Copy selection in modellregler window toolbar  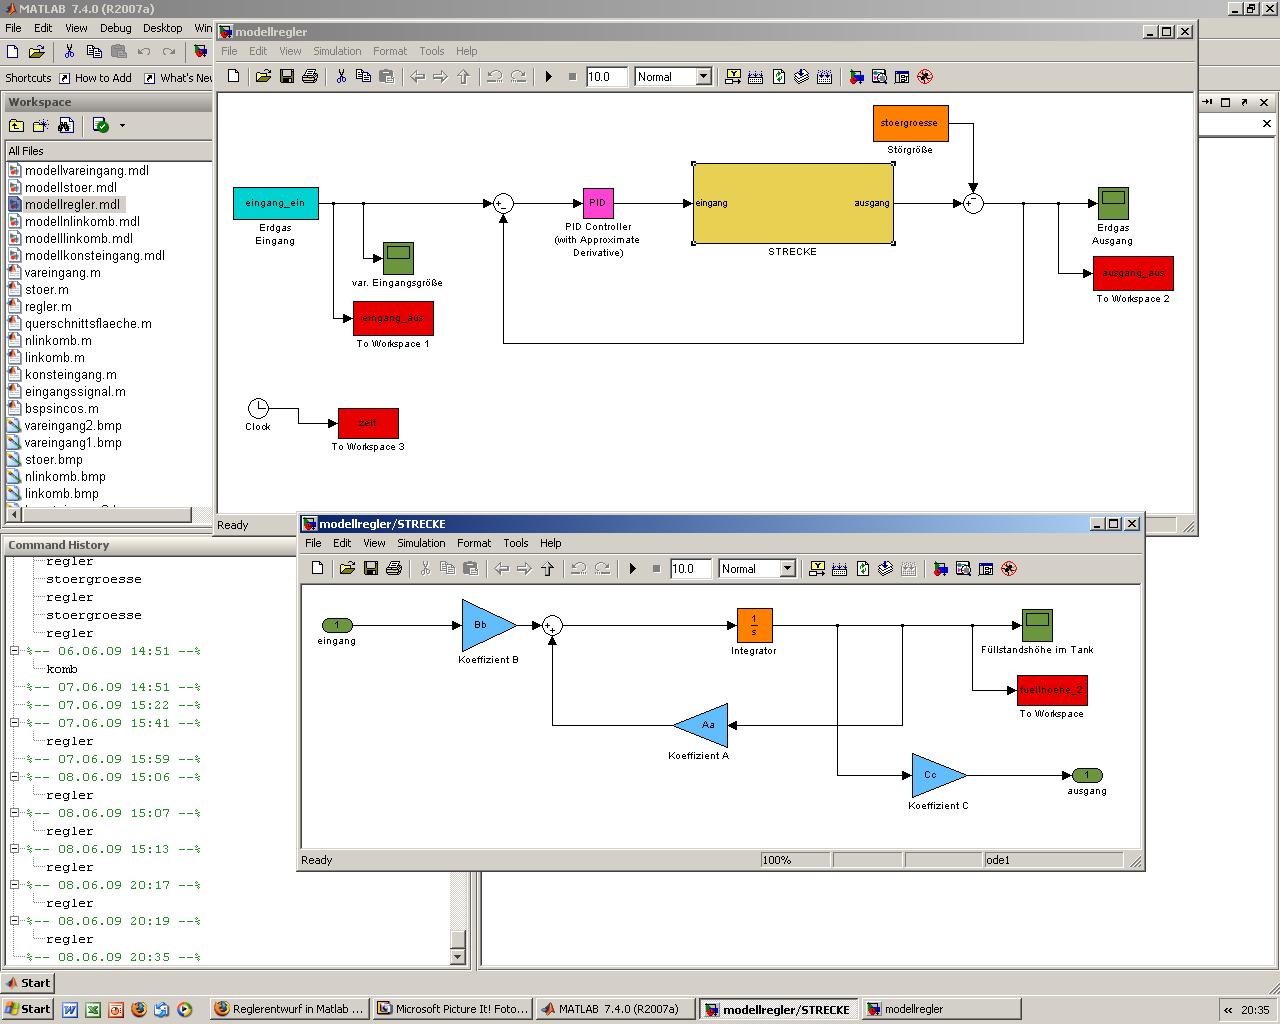click(x=364, y=76)
